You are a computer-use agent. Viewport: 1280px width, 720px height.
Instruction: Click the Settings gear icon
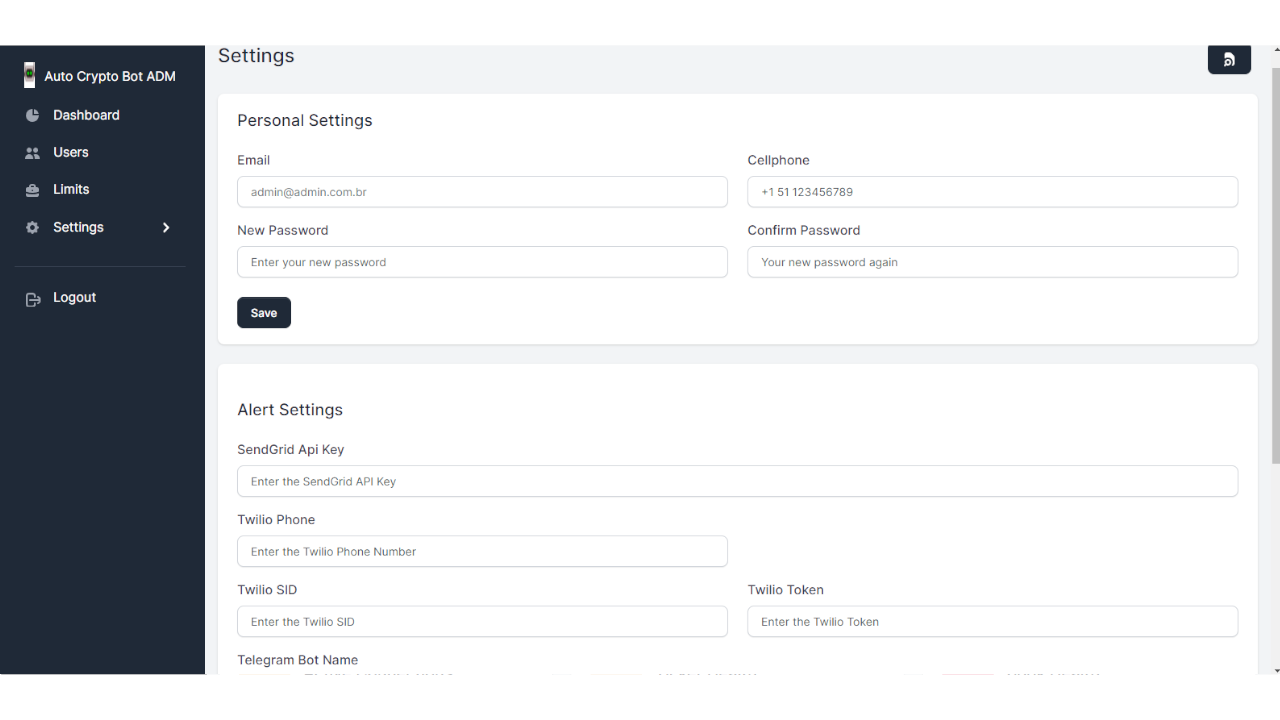point(32,228)
